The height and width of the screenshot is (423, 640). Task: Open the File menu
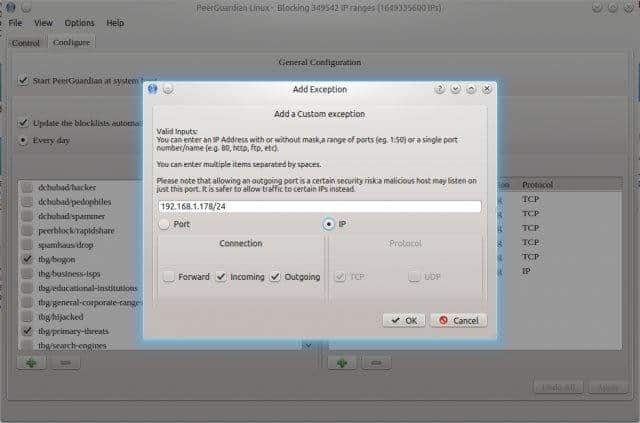pyautogui.click(x=15, y=23)
